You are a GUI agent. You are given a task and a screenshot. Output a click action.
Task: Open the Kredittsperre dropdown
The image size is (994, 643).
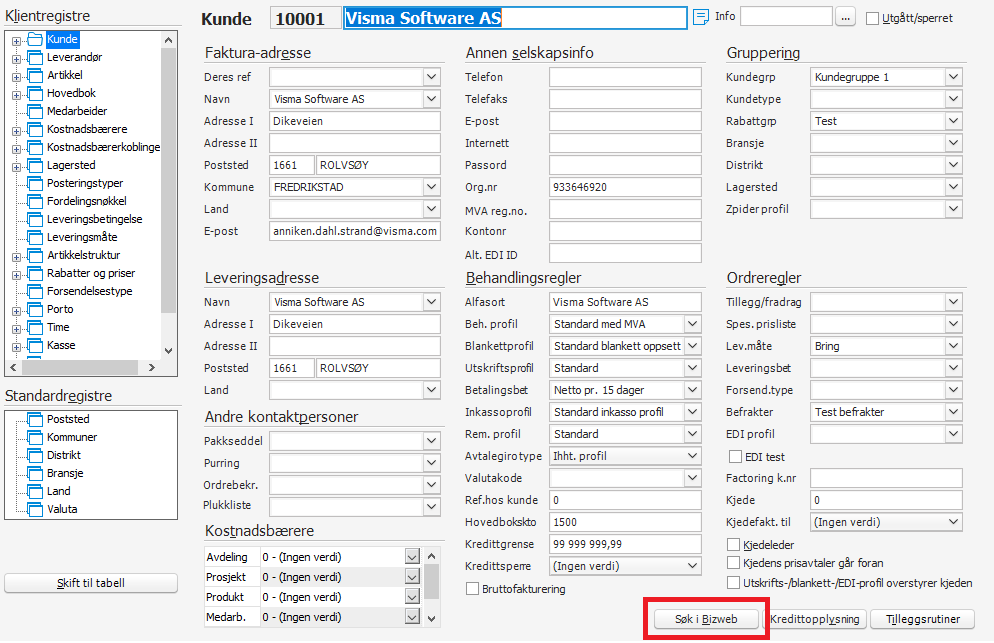[693, 566]
